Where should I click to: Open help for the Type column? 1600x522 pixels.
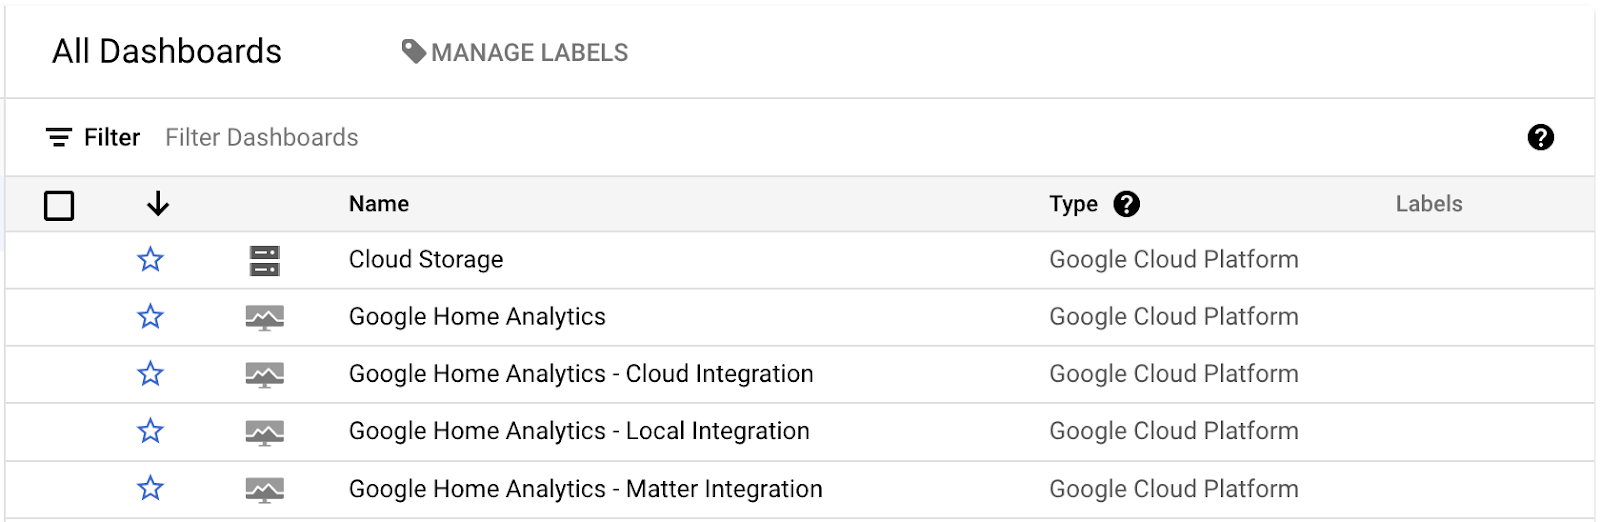click(1127, 204)
